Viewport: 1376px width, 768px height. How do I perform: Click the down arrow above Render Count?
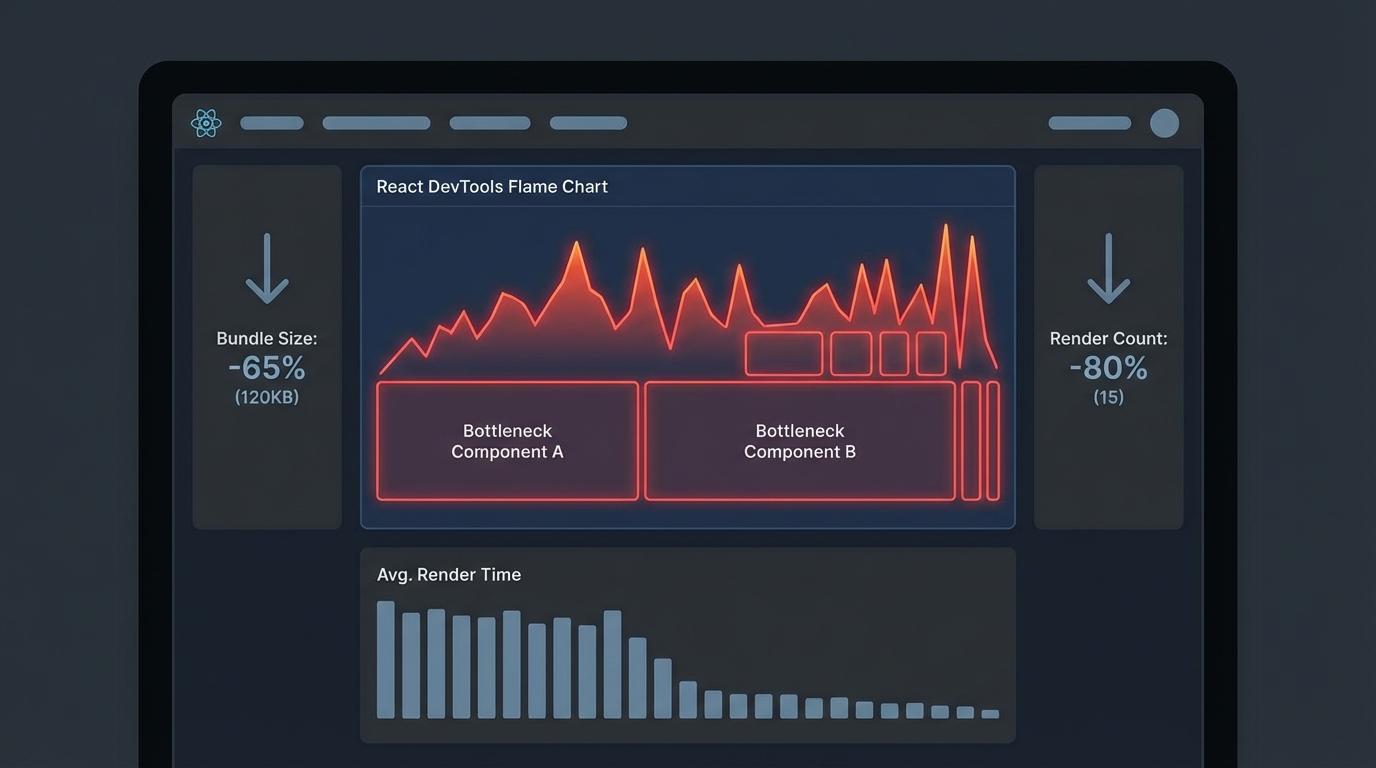[x=1108, y=268]
